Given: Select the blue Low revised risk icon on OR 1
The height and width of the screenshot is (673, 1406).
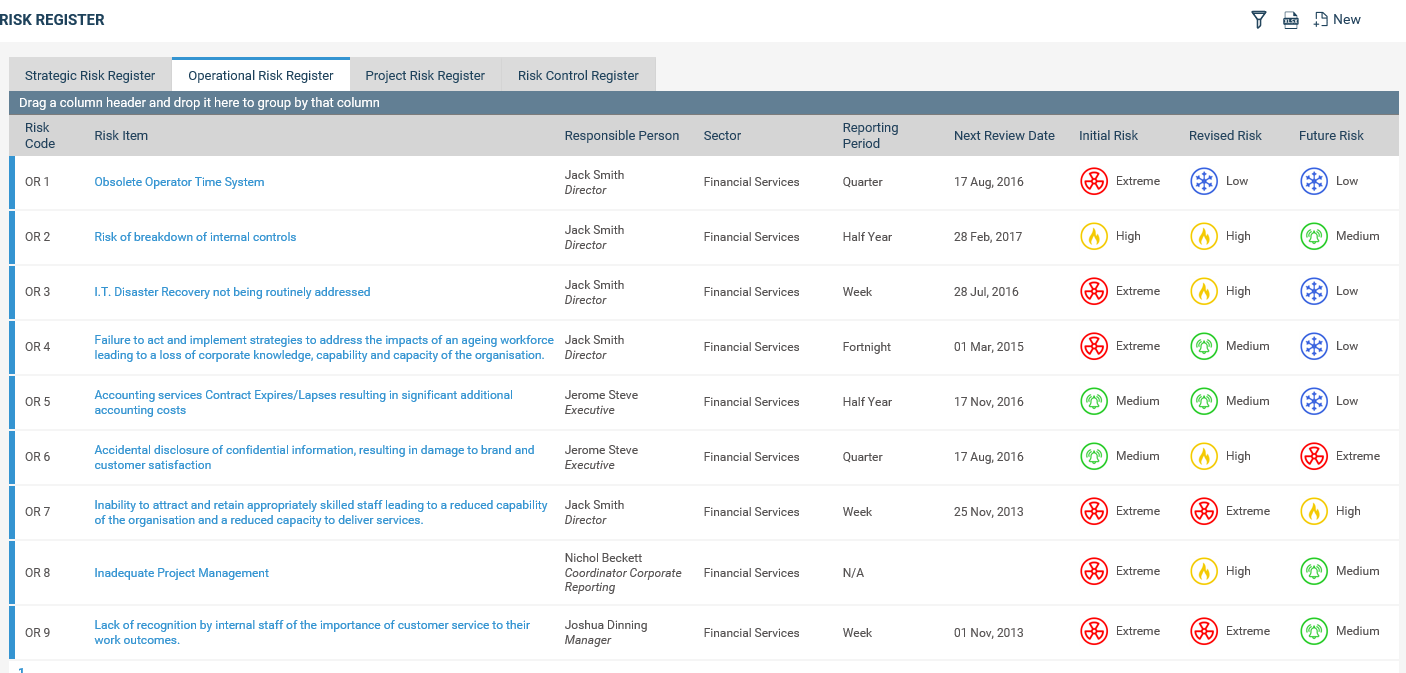Looking at the screenshot, I should tap(1204, 181).
